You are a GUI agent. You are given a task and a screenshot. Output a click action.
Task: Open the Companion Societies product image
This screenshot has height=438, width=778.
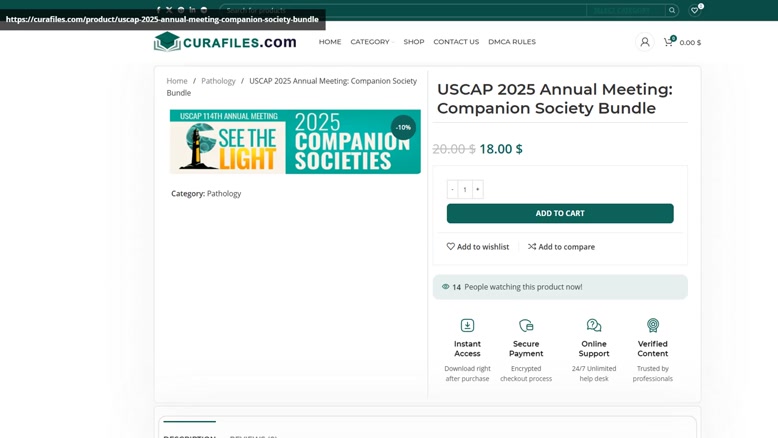[x=295, y=142]
